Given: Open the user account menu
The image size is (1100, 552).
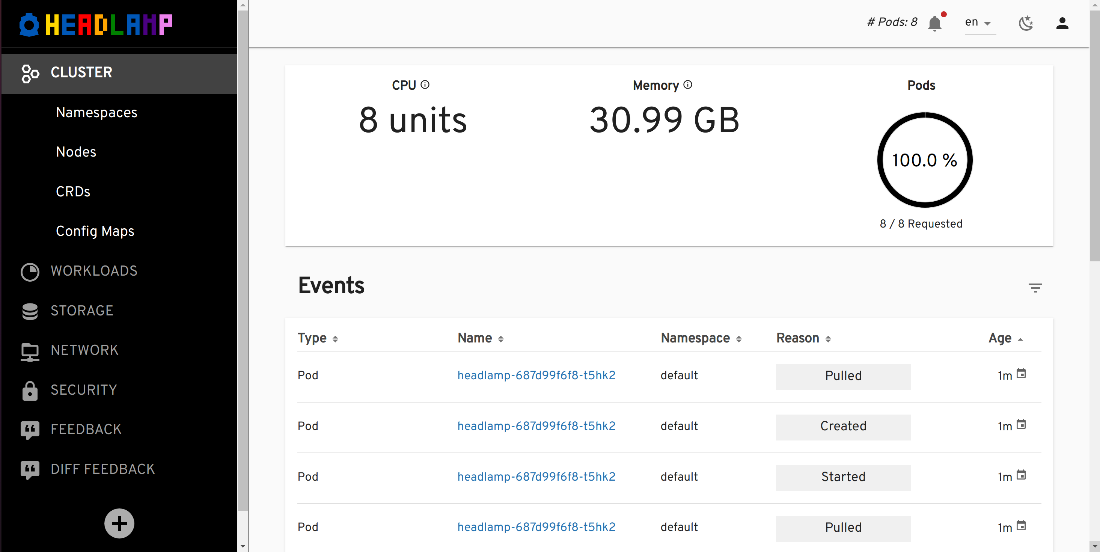Looking at the screenshot, I should point(1062,23).
